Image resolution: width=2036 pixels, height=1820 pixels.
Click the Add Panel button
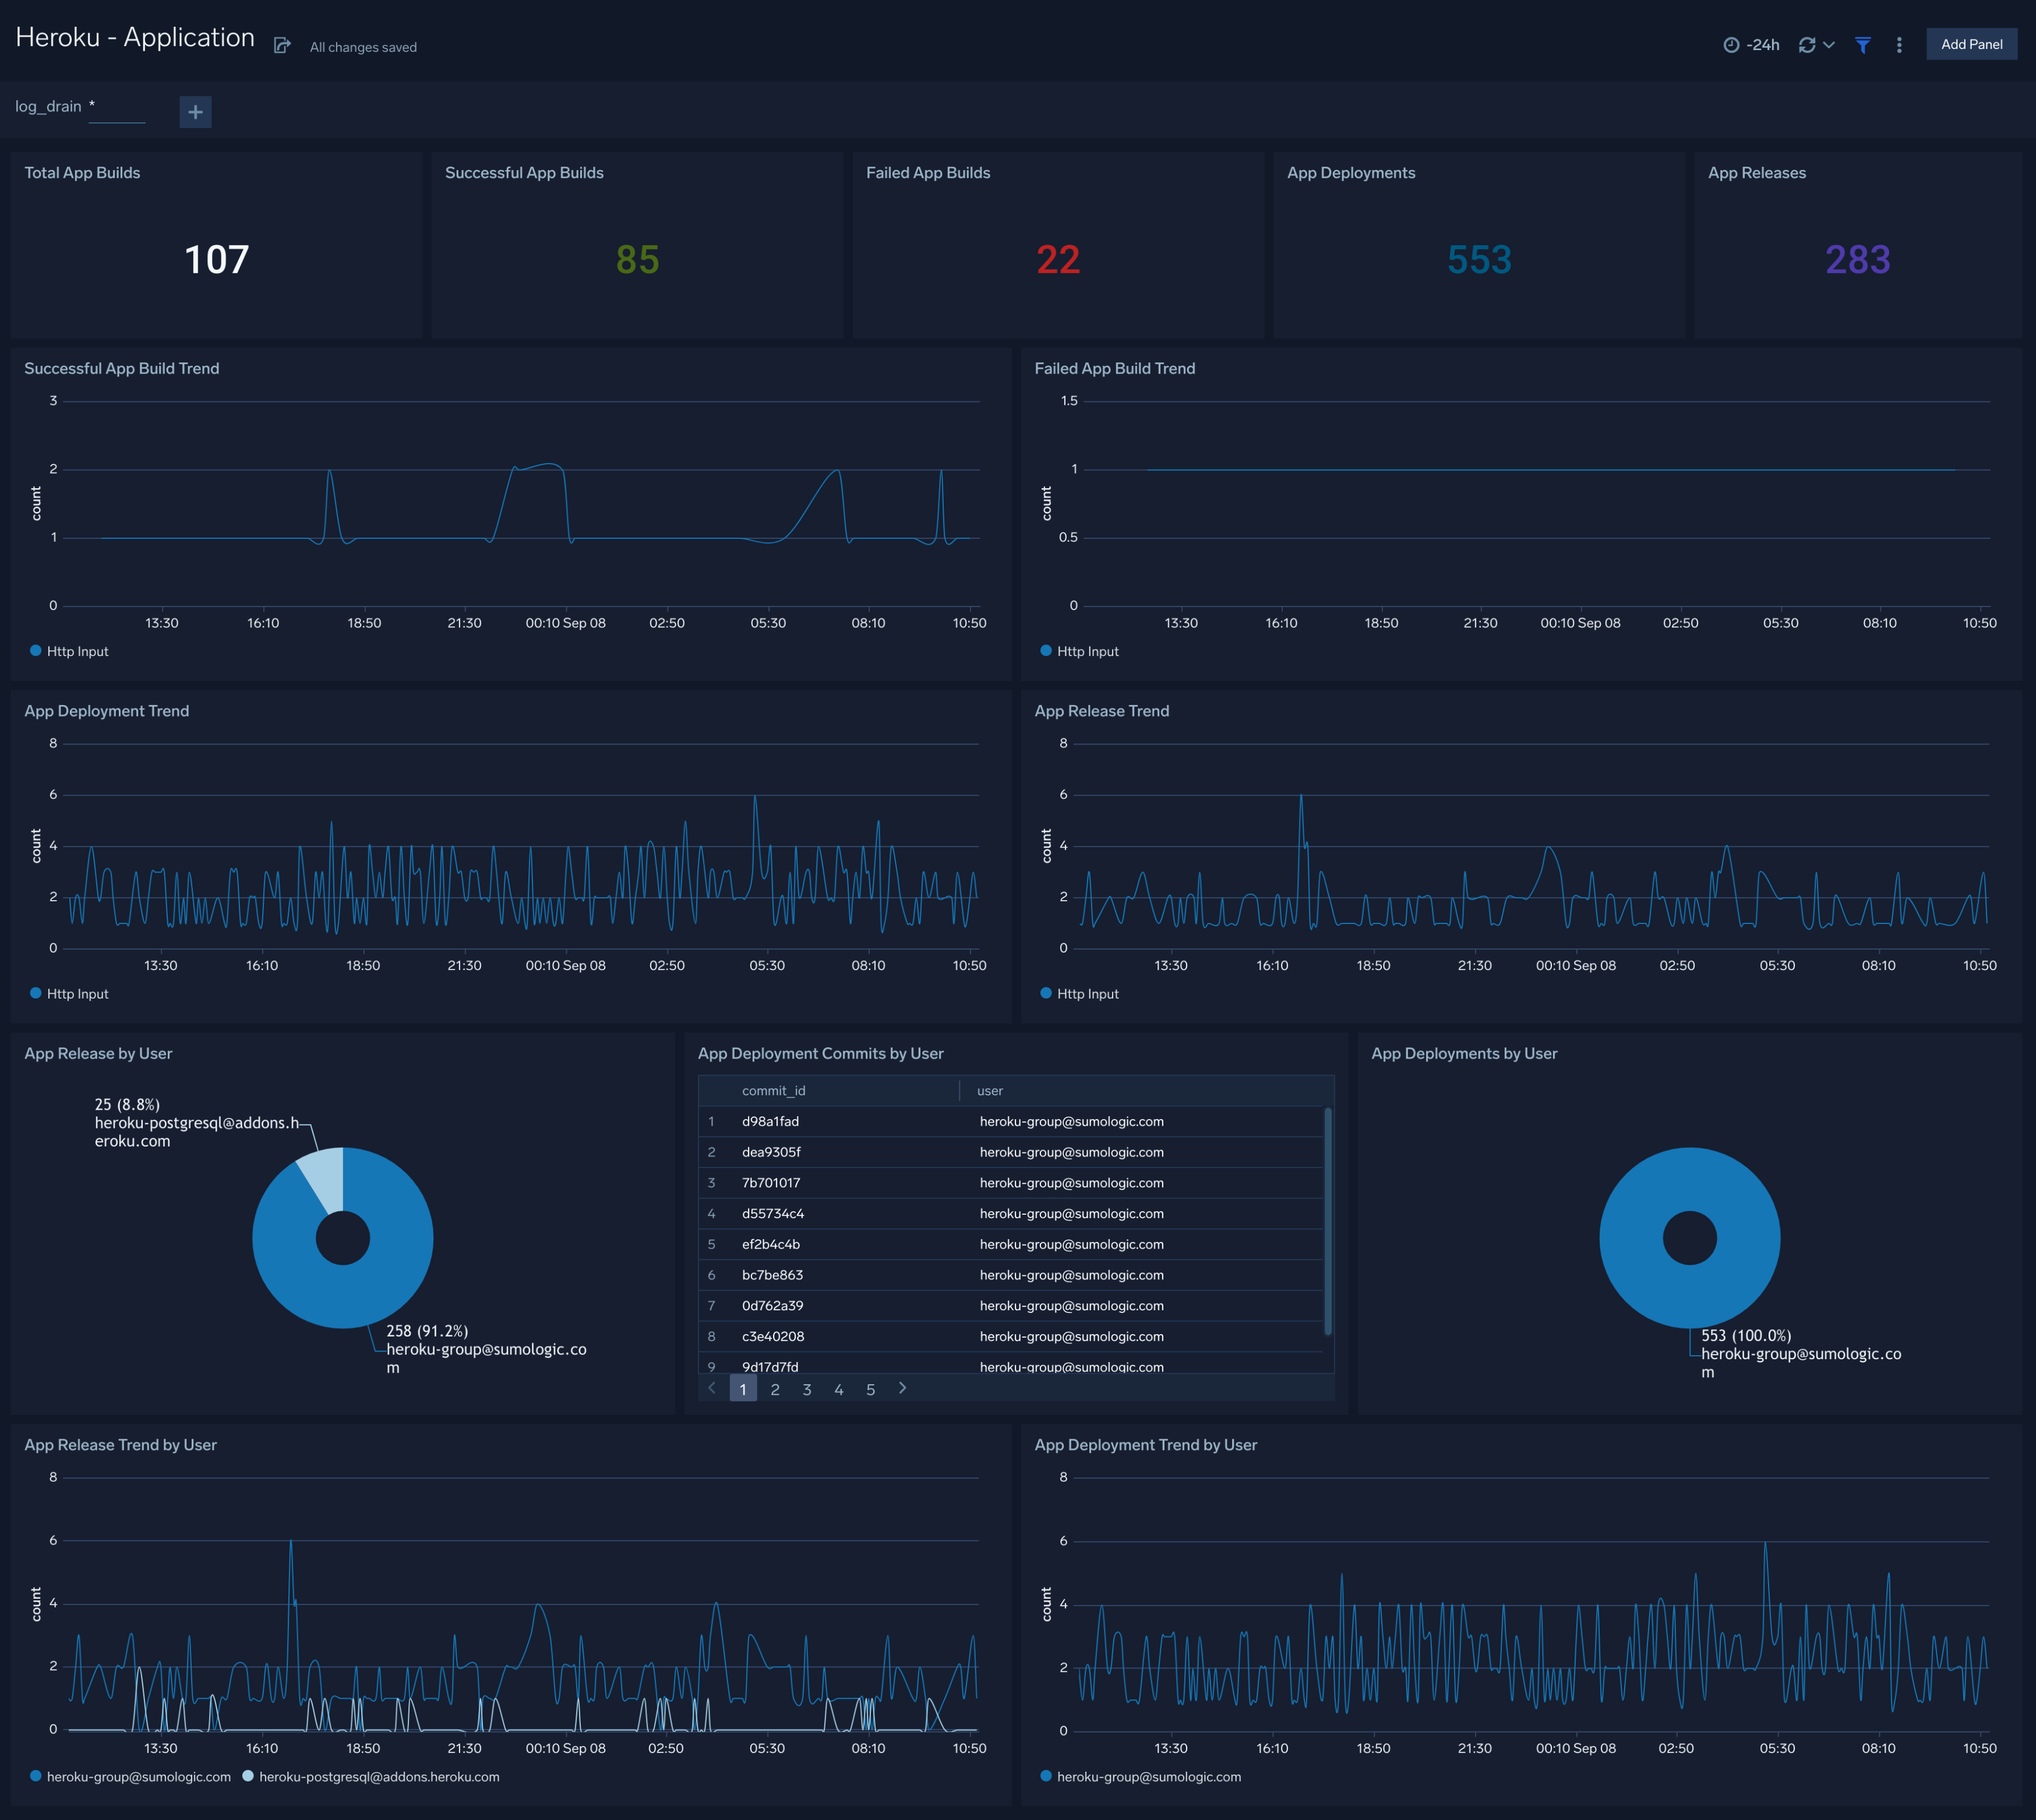[x=1971, y=44]
